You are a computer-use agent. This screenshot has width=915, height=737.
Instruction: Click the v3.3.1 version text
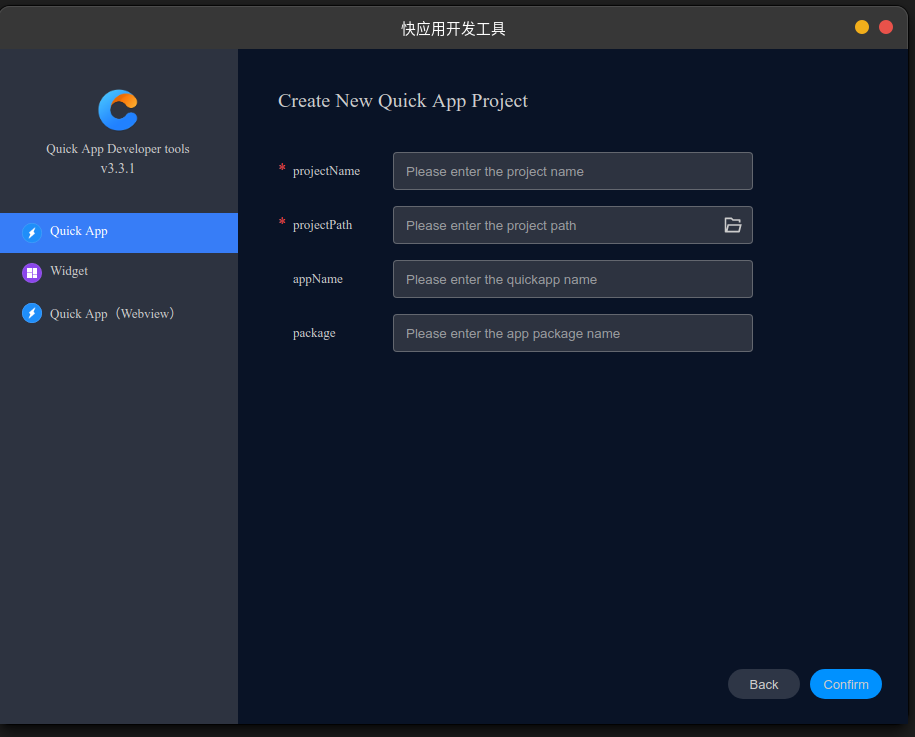pos(118,169)
